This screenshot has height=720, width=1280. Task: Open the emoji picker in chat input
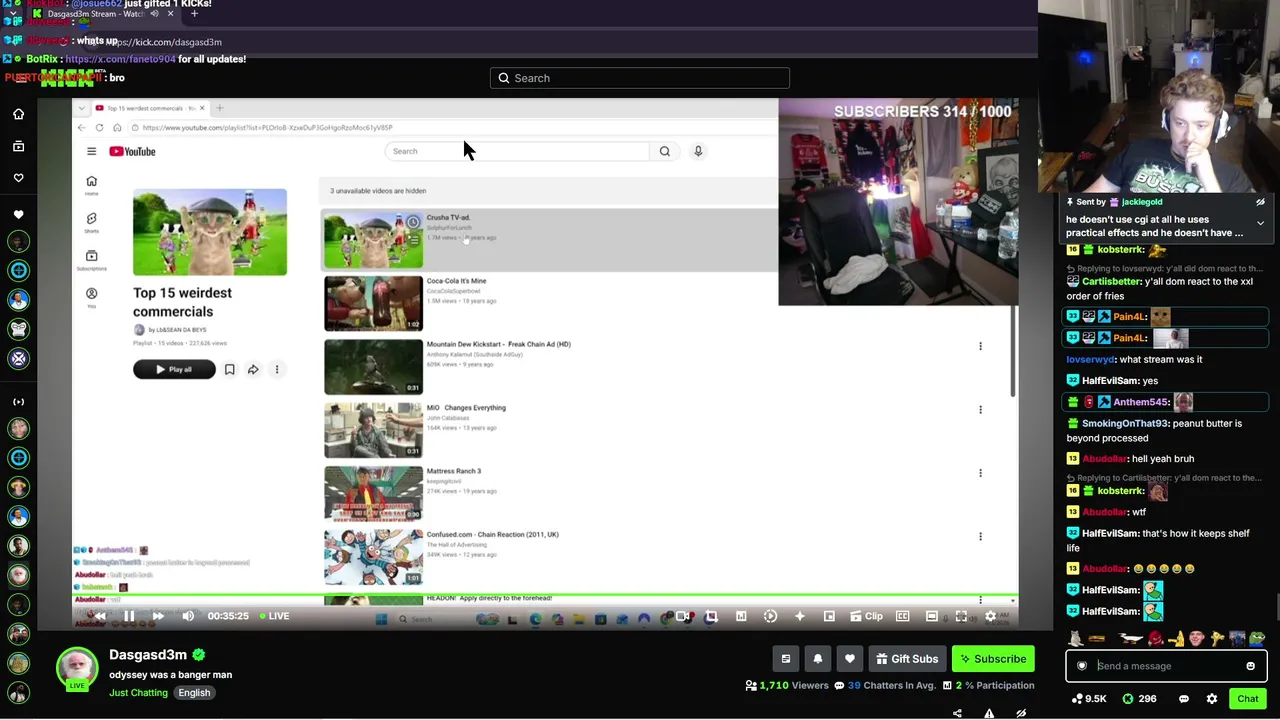coord(1250,666)
